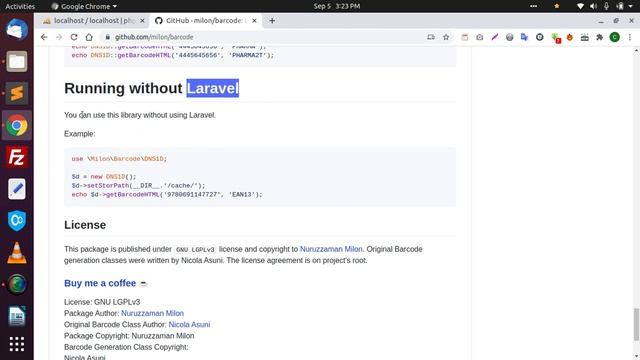
Task: Open the Chrome three-dot menu
Action: 630,37
